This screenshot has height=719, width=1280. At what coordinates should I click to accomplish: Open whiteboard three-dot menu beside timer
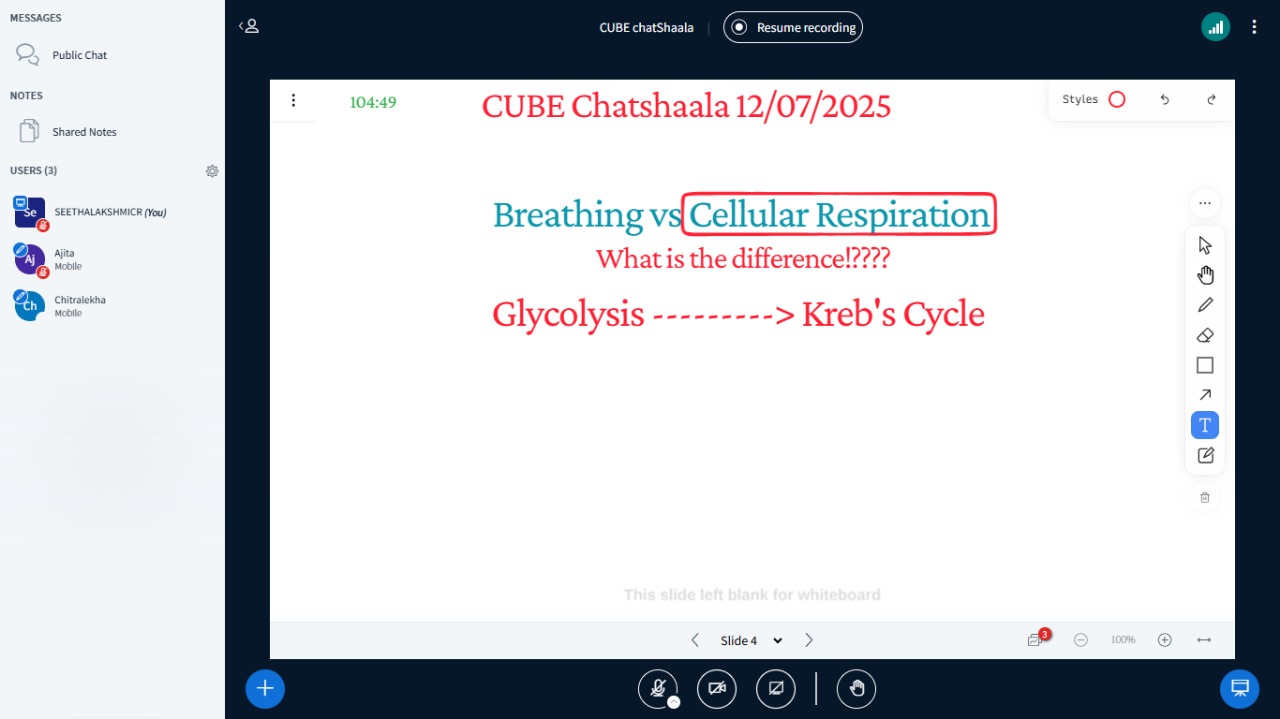[293, 100]
